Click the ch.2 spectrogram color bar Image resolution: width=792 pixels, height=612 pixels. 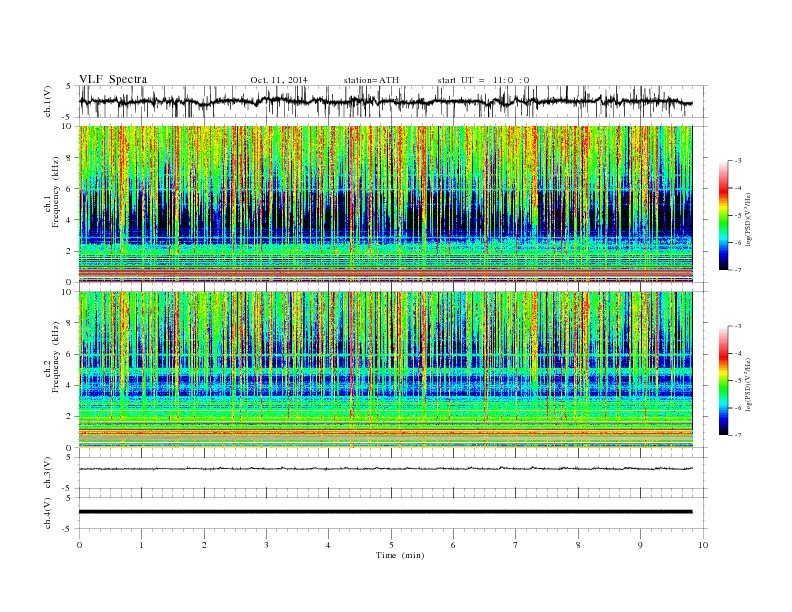(723, 381)
